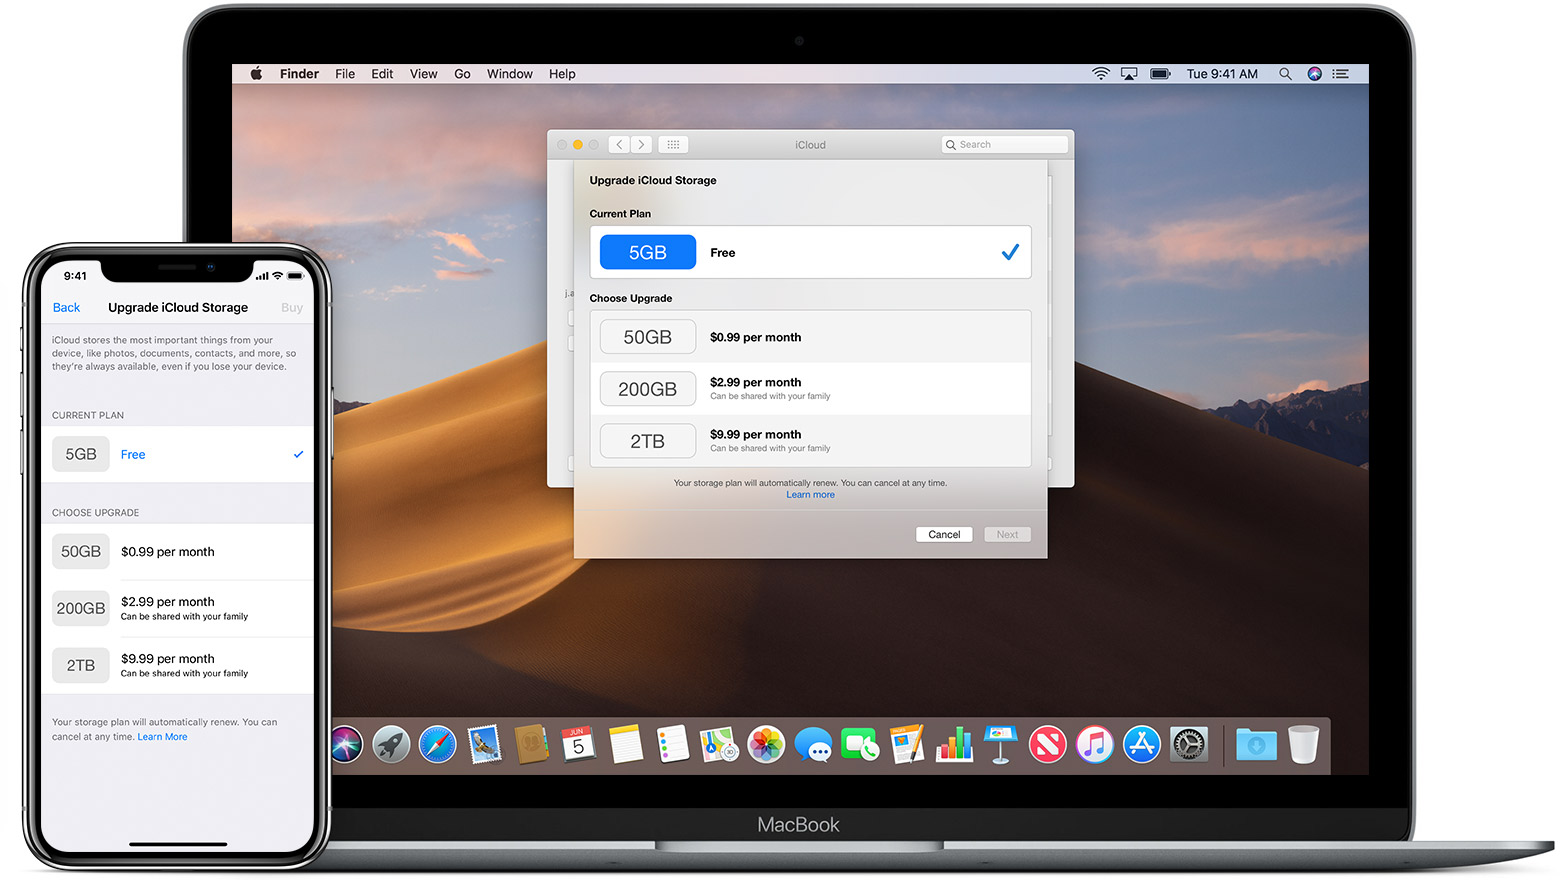Open the Wi-Fi status menu

[x=1100, y=74]
